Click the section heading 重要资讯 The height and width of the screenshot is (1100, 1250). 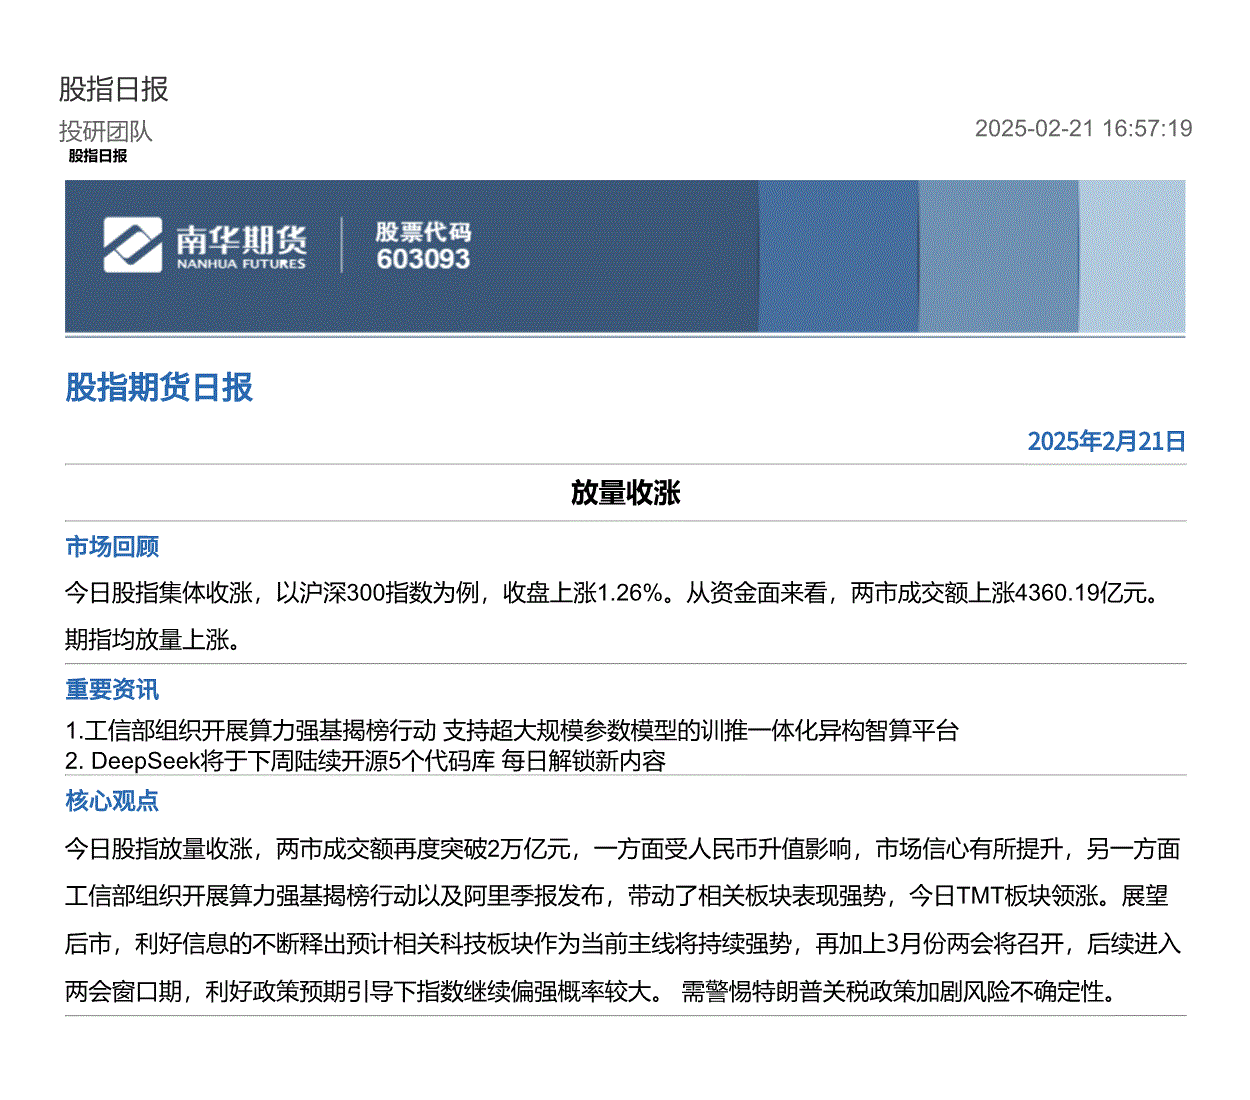click(112, 689)
